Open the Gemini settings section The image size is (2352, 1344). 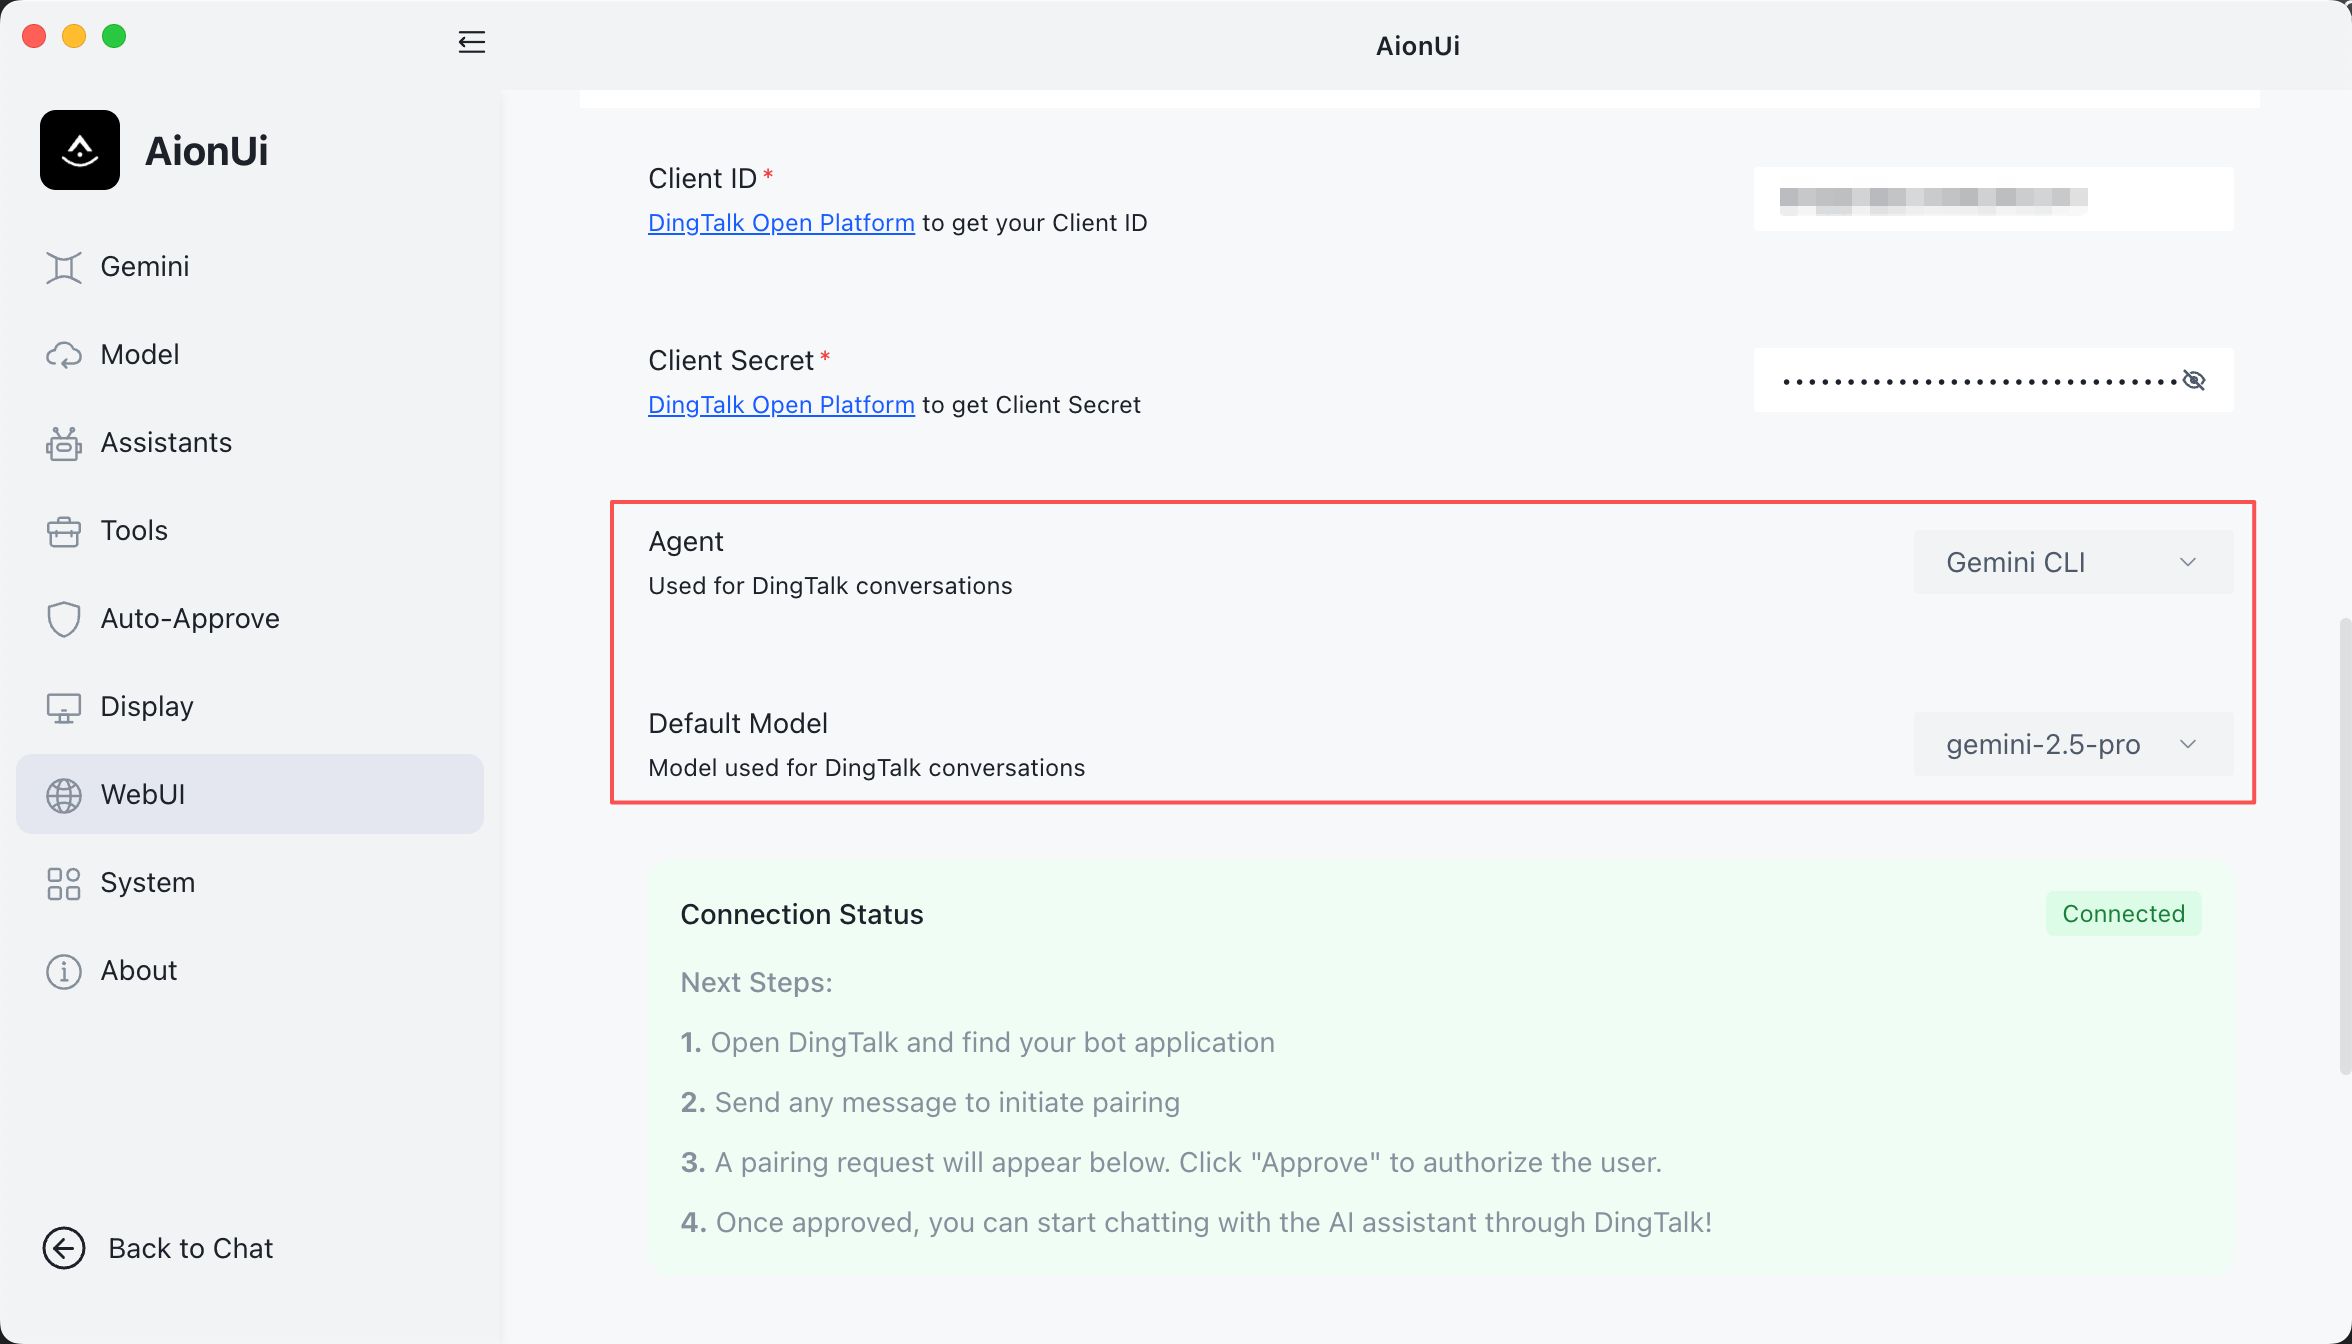250,267
